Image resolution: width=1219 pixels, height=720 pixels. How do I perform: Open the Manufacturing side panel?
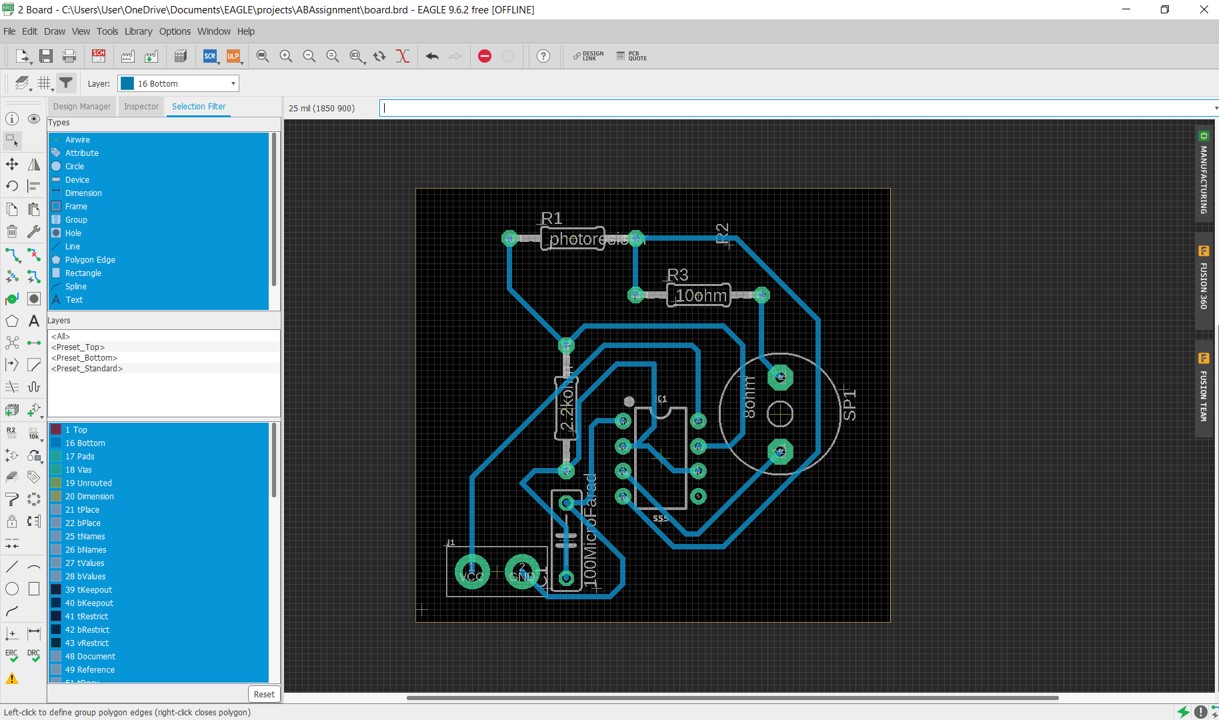coord(1204,173)
